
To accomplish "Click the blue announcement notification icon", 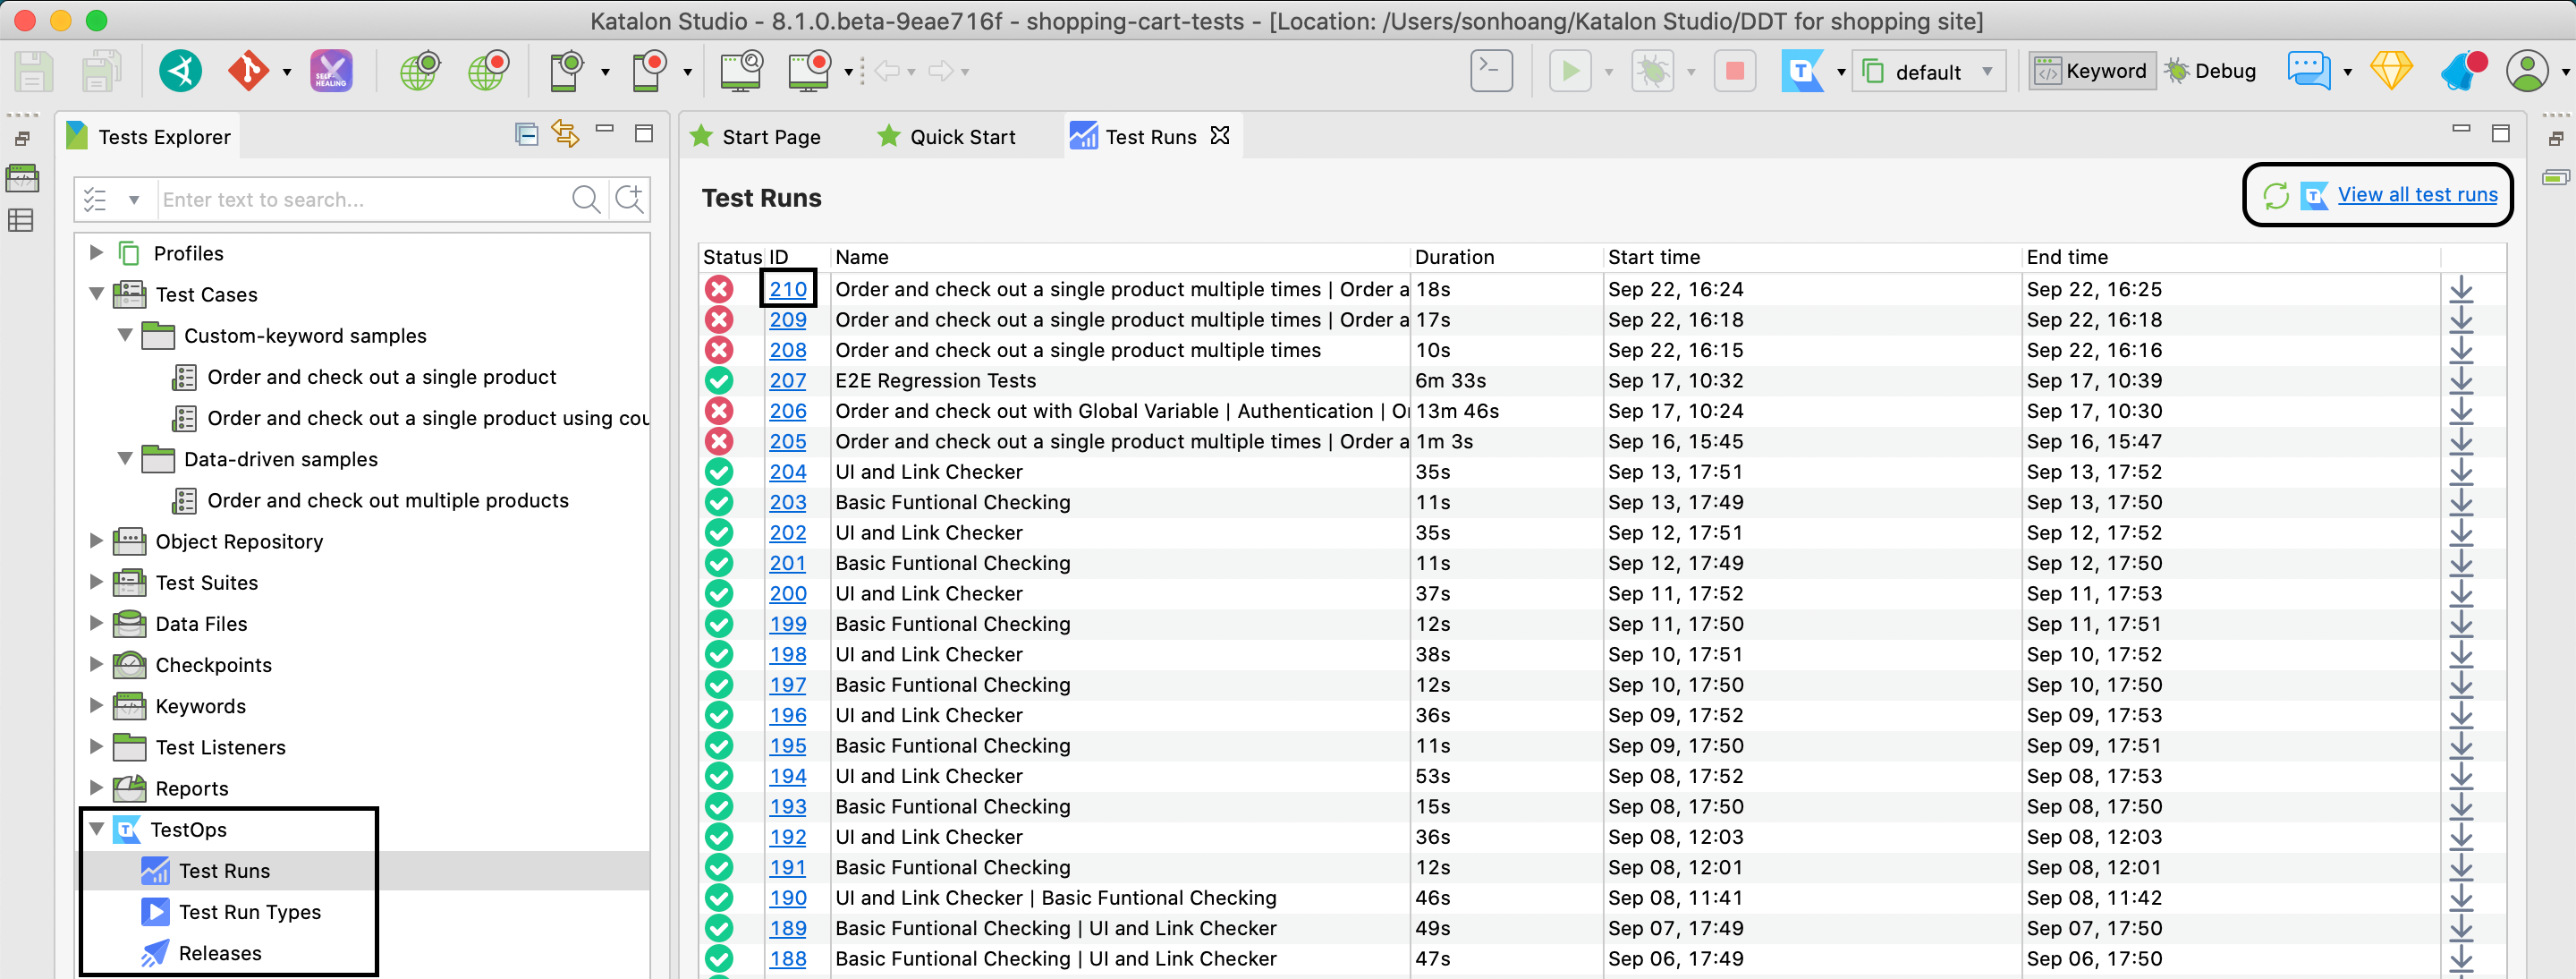I will [x=2463, y=71].
